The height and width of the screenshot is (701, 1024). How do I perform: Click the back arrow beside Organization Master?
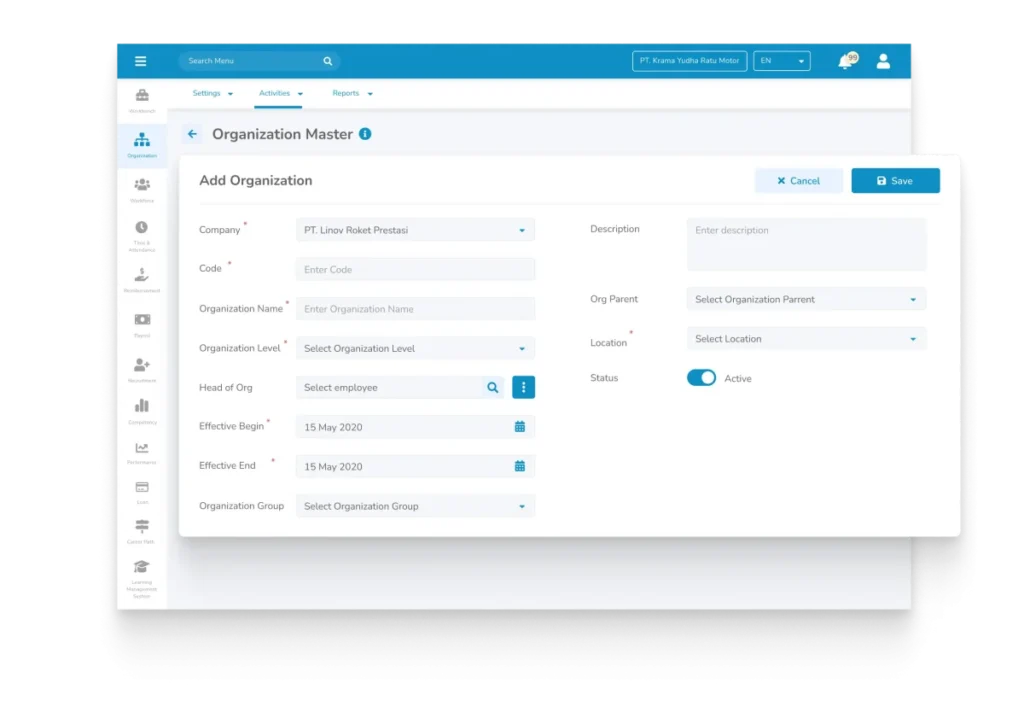tap(192, 134)
